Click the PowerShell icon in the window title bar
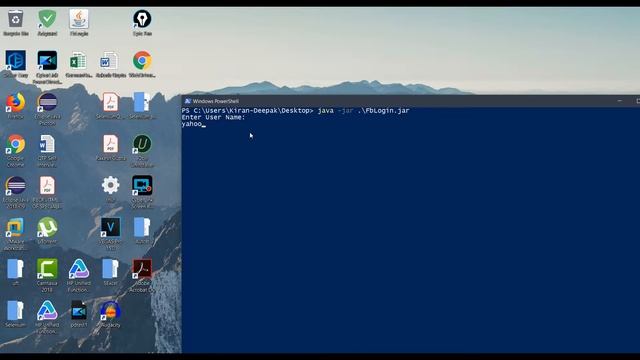 (187, 101)
